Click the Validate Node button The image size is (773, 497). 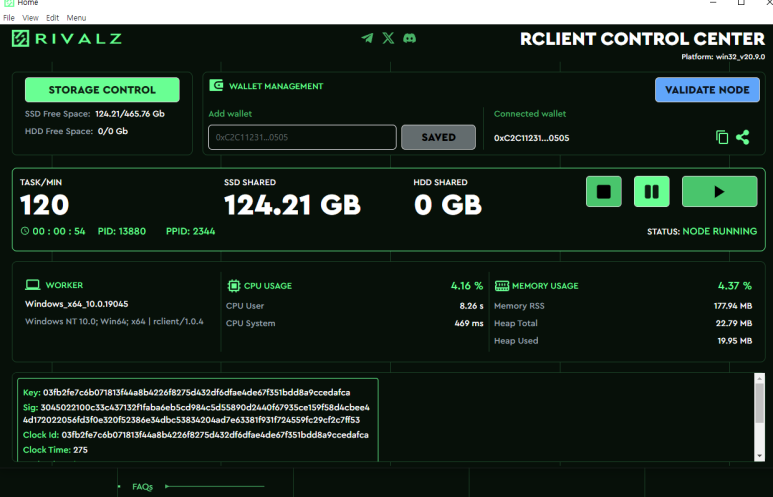tap(707, 90)
